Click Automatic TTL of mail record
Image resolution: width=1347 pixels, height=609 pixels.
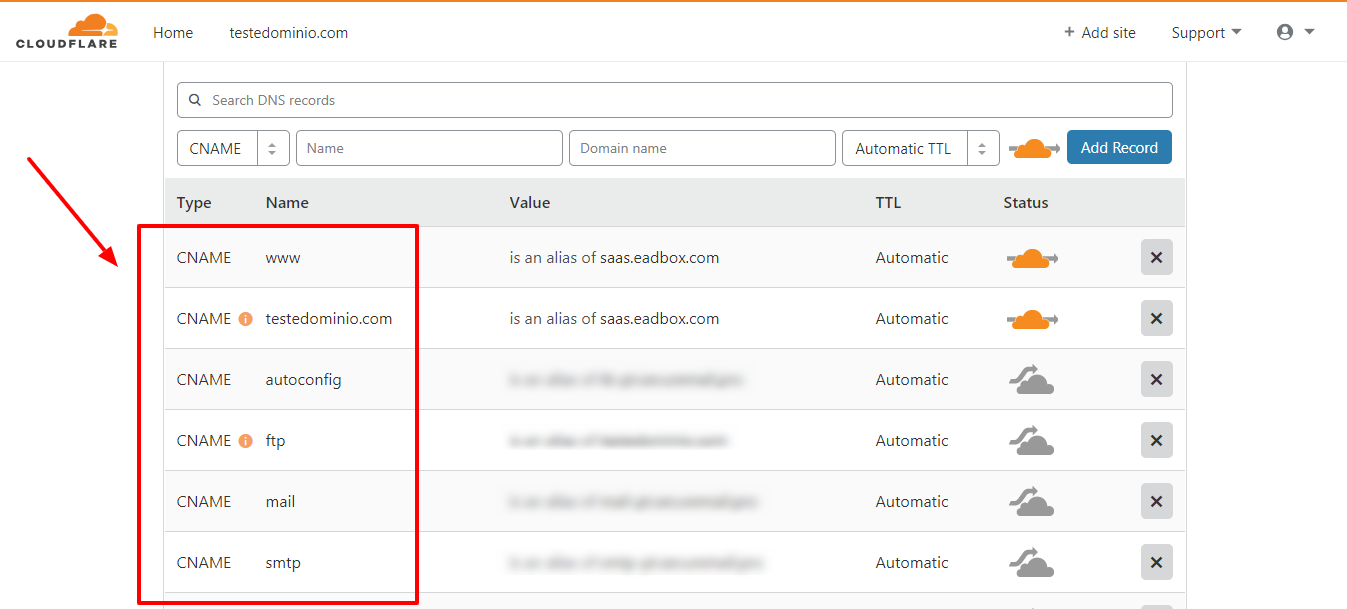point(912,502)
